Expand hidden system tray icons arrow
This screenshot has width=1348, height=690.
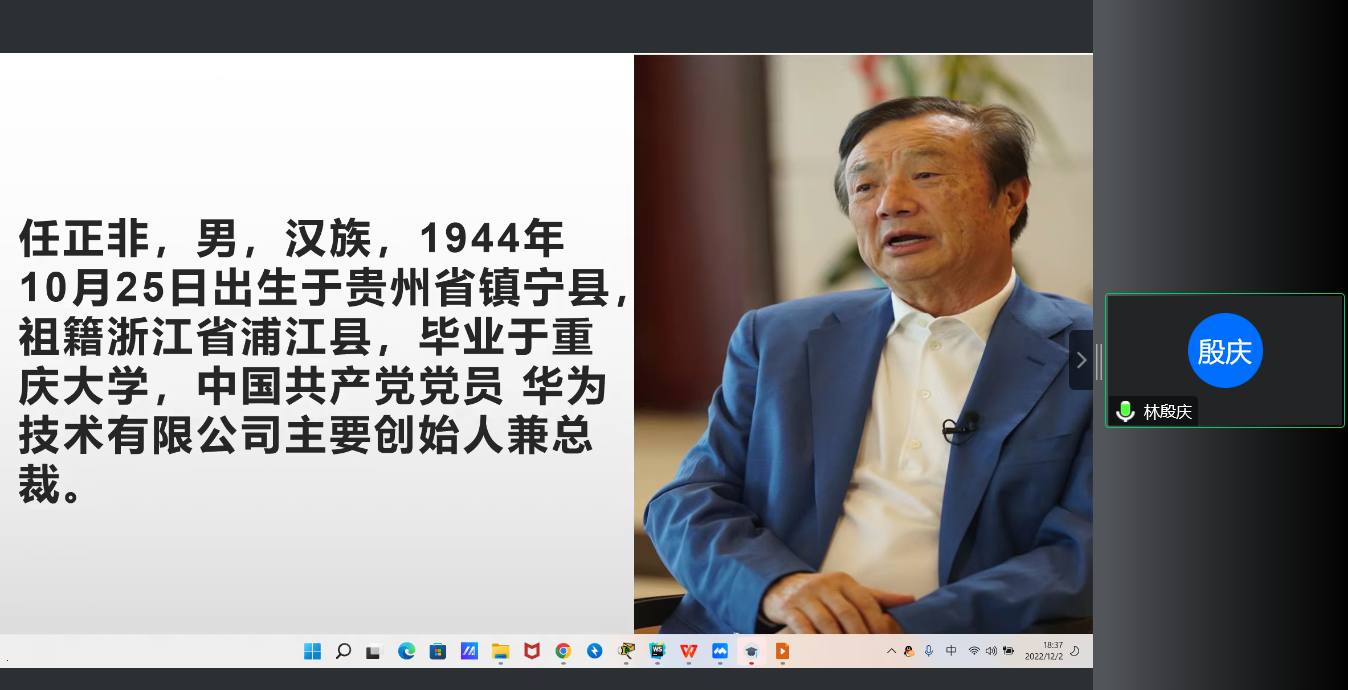click(x=891, y=651)
